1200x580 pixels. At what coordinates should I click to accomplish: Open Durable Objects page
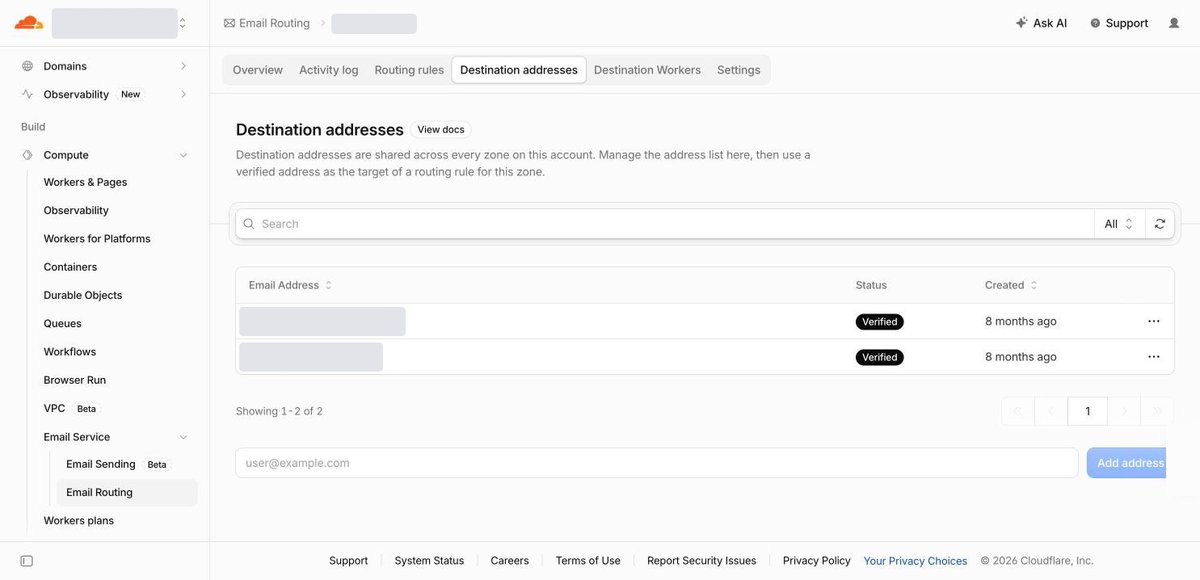[x=83, y=295]
